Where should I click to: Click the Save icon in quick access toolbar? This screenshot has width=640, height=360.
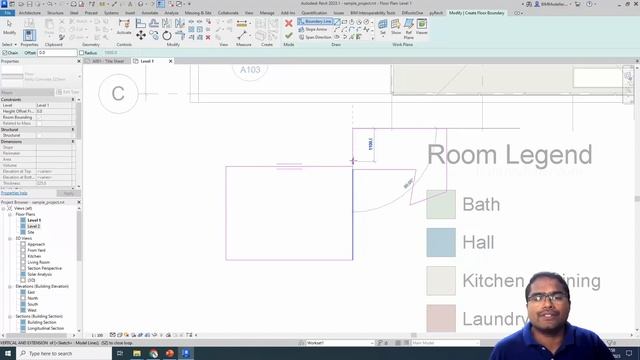click(x=29, y=4)
